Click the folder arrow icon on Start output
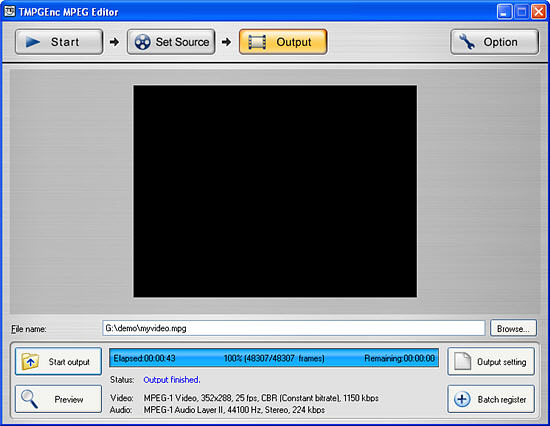 click(x=30, y=361)
